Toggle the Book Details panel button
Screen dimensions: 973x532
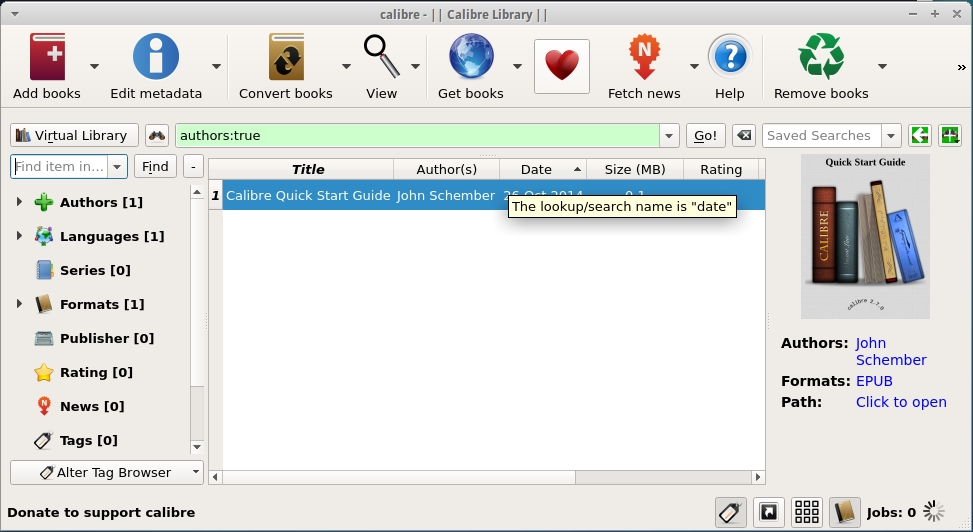pos(845,512)
